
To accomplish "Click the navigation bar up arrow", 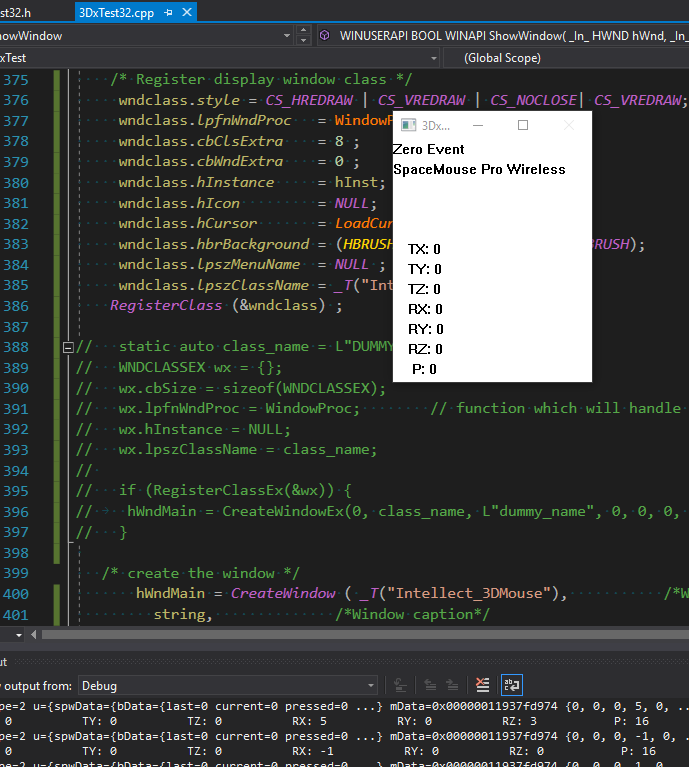I will tap(303, 30).
